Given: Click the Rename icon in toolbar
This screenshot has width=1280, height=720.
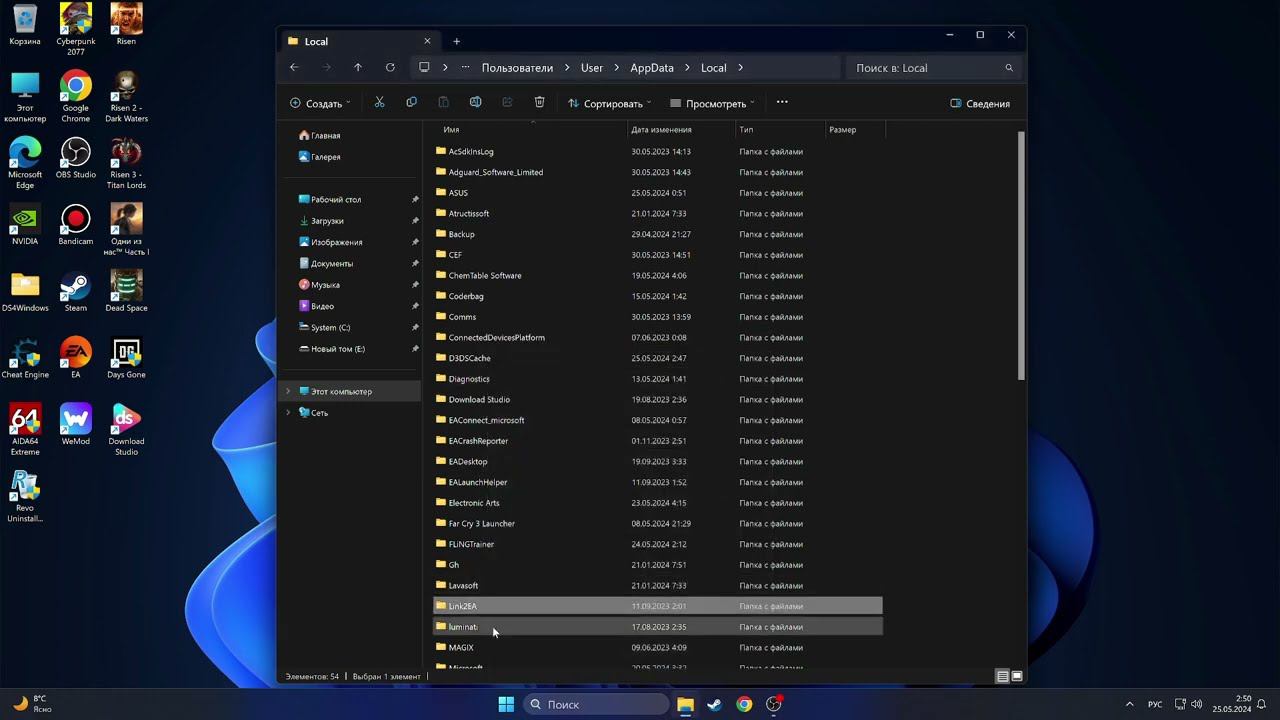Looking at the screenshot, I should (x=475, y=103).
